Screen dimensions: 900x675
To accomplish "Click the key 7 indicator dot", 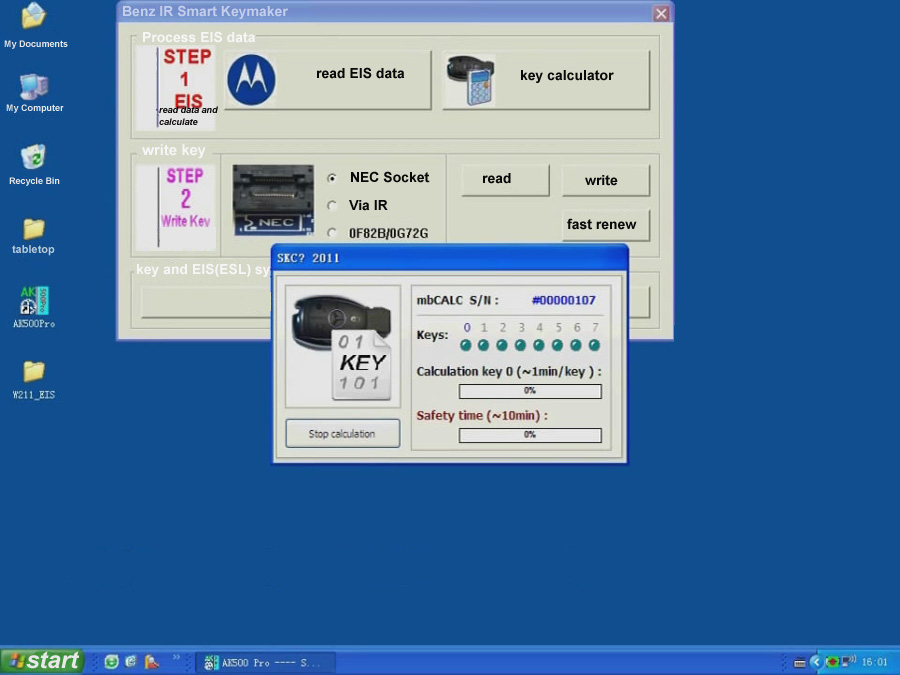I will pos(595,345).
